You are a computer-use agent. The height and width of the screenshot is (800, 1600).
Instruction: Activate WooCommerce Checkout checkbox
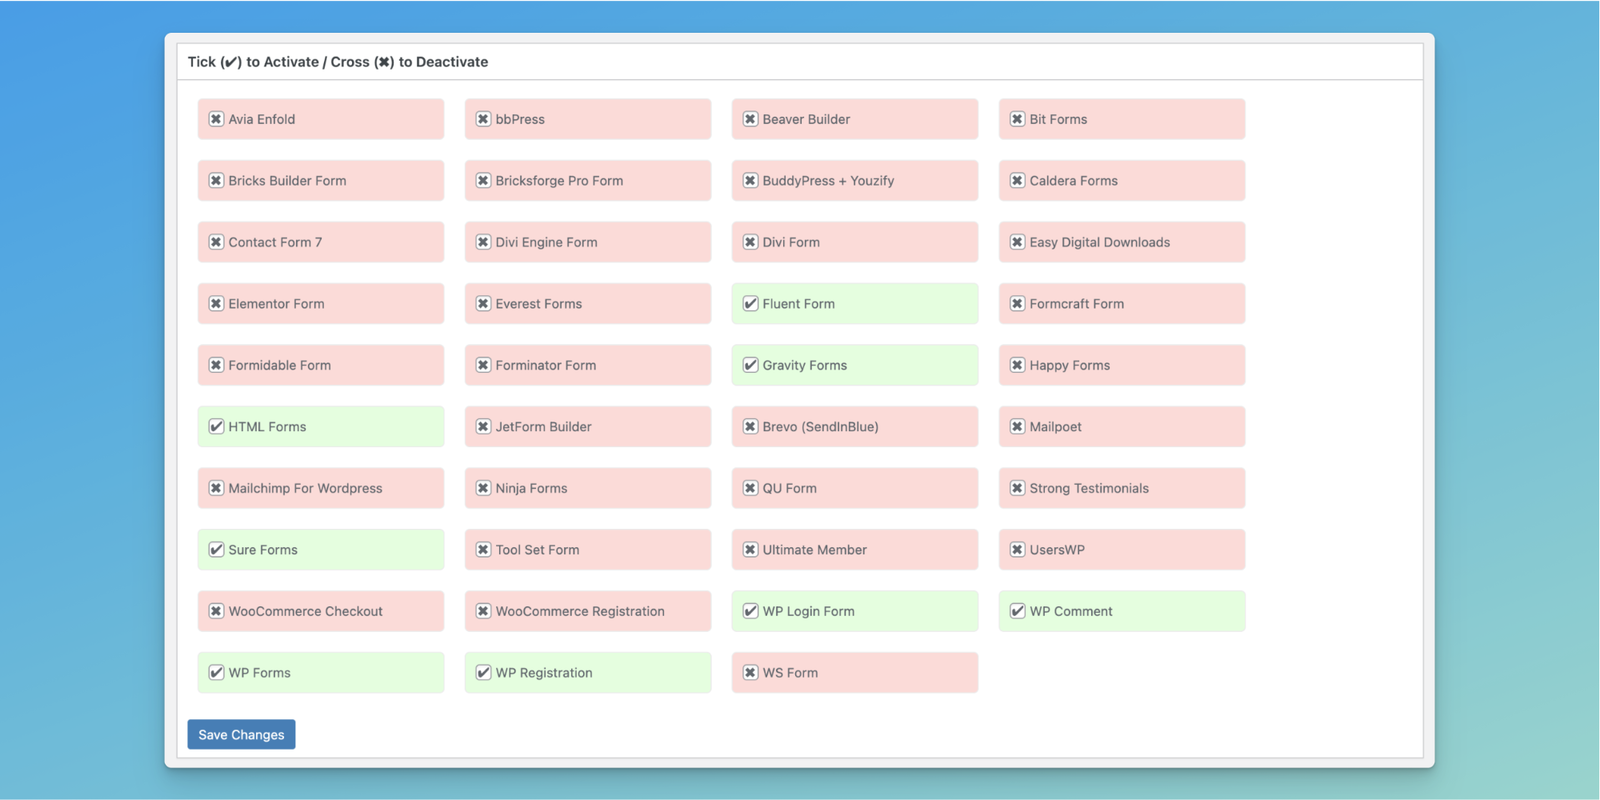216,611
